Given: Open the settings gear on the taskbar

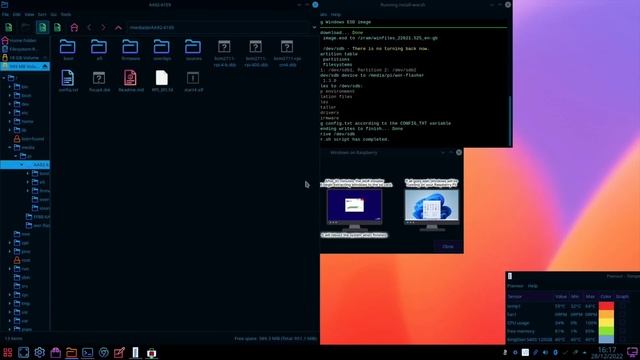Looking at the screenshot, I should [x=39, y=352].
